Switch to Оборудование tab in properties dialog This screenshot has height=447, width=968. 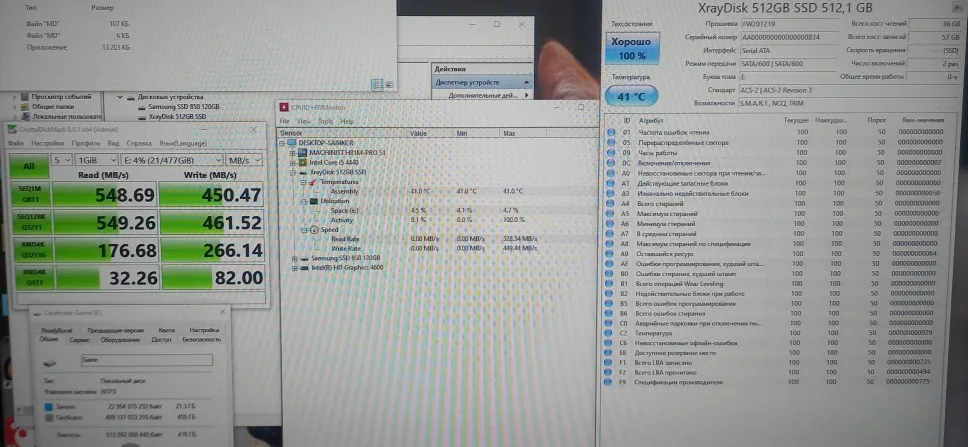(x=120, y=340)
